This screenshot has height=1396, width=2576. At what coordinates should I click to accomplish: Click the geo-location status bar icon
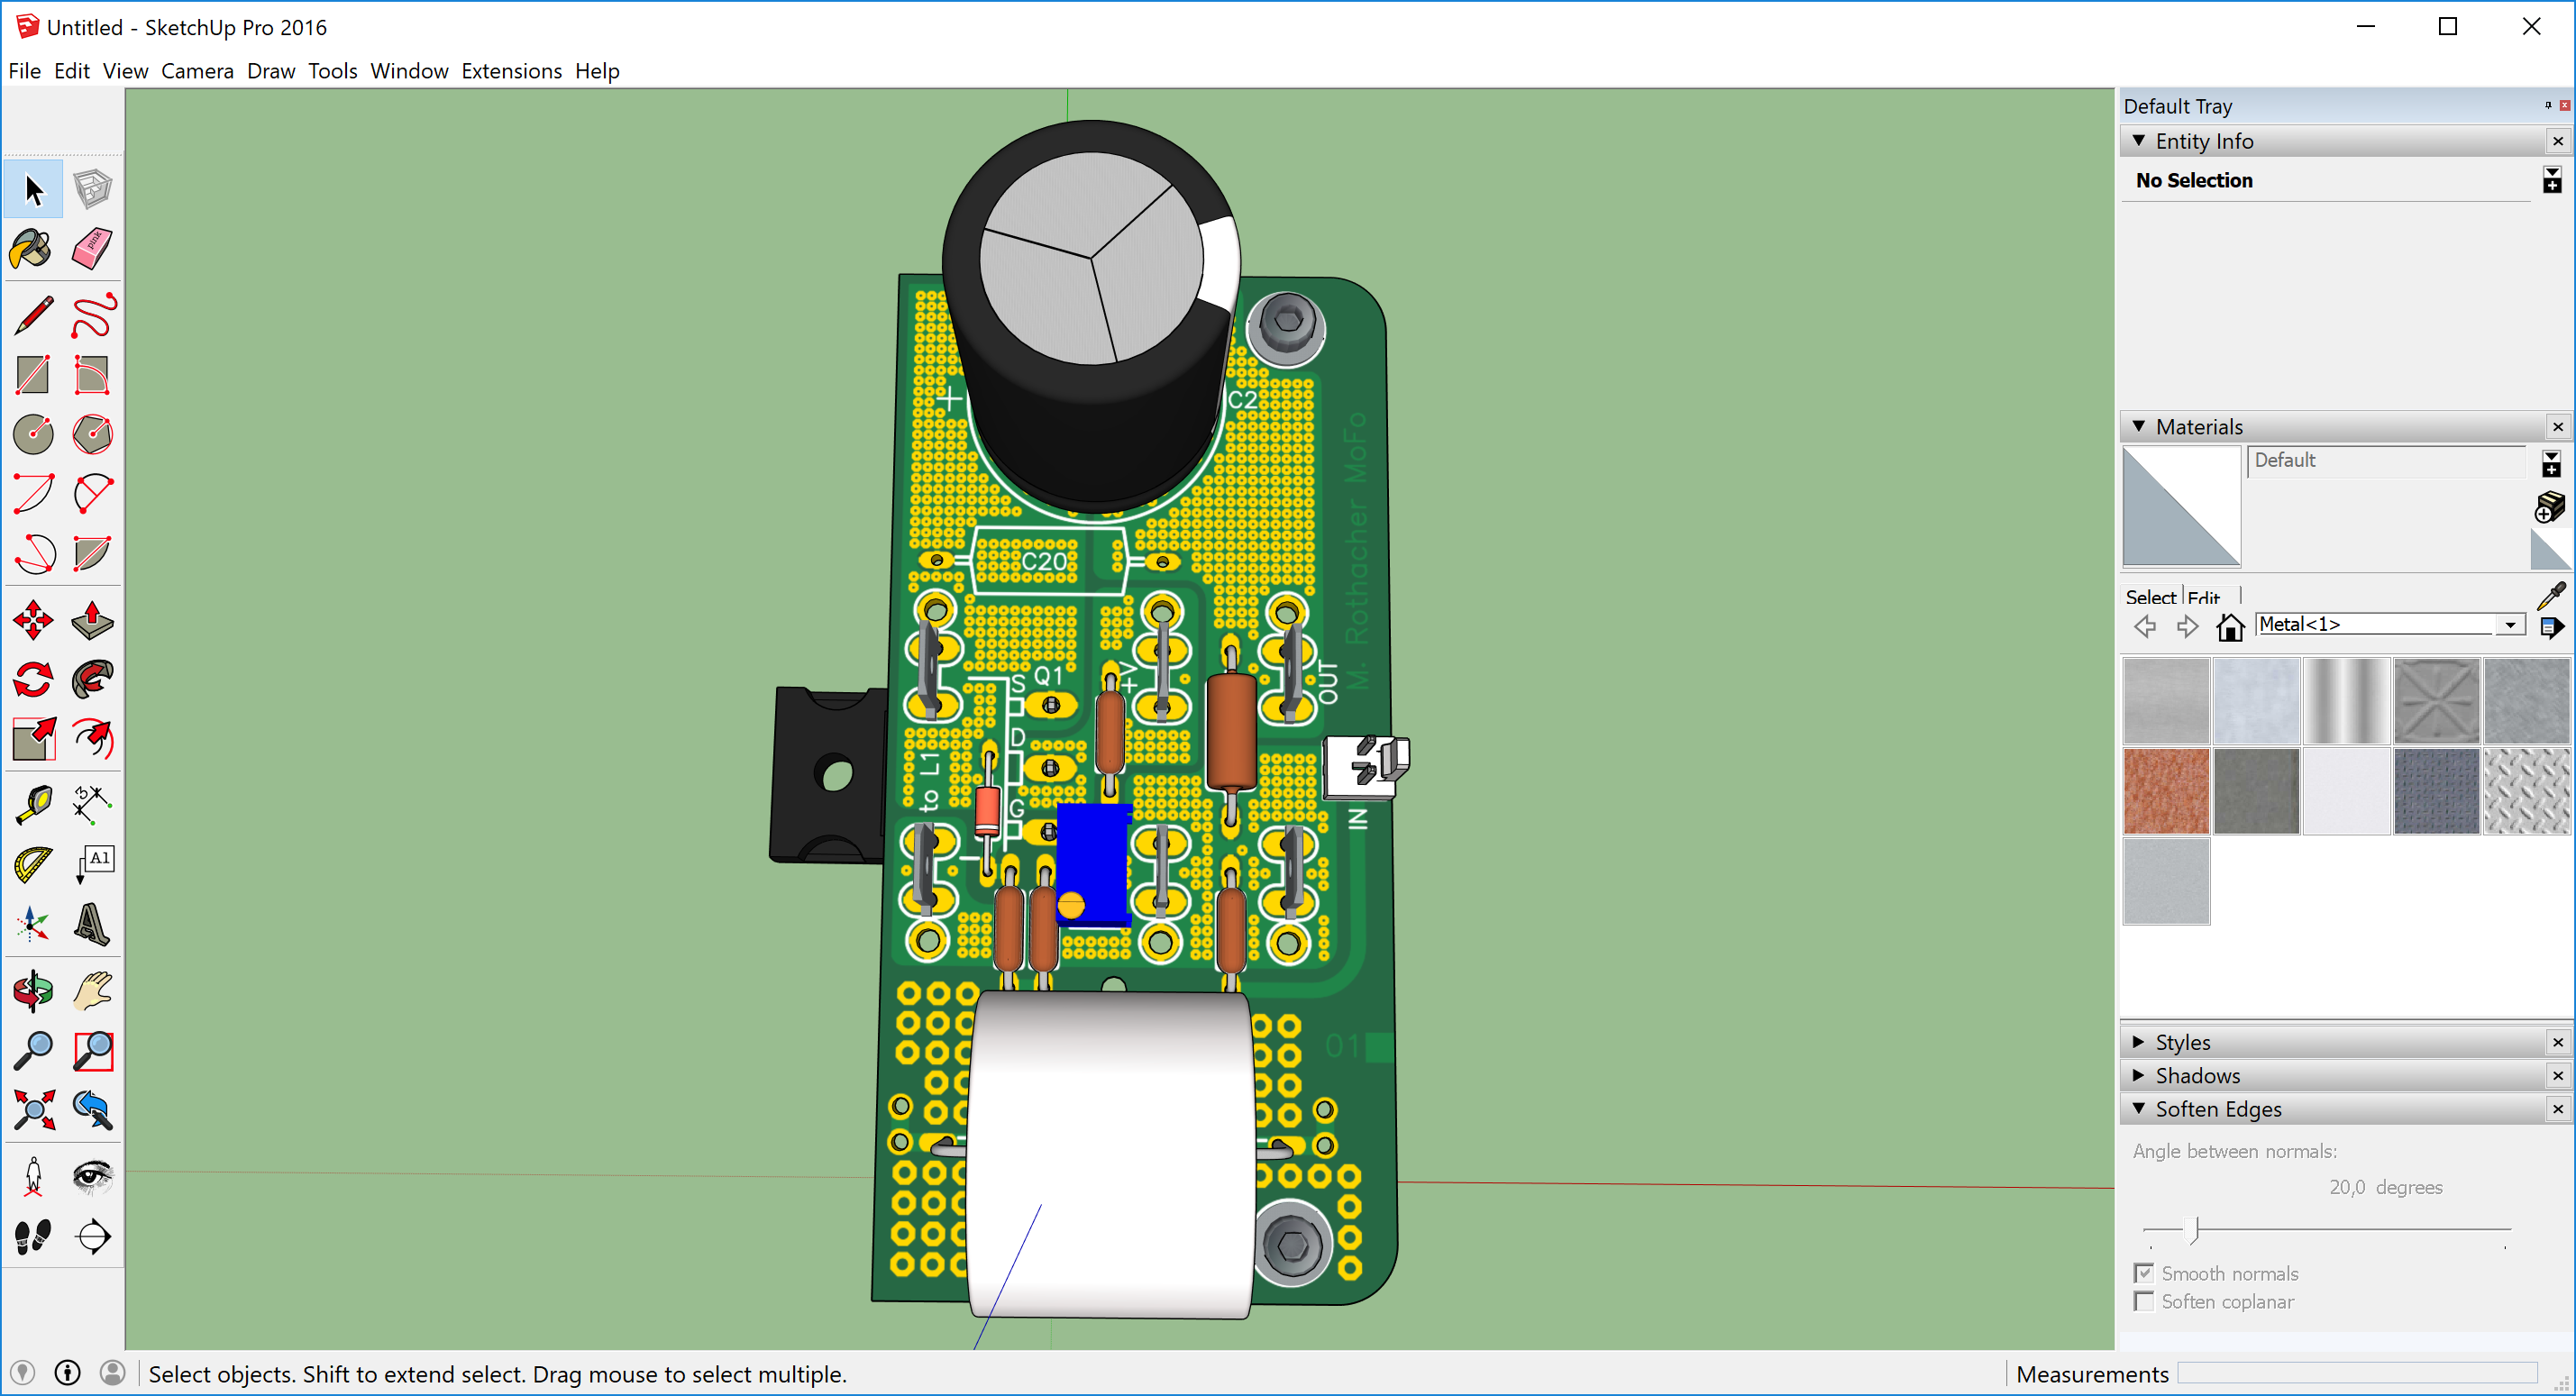[22, 1373]
